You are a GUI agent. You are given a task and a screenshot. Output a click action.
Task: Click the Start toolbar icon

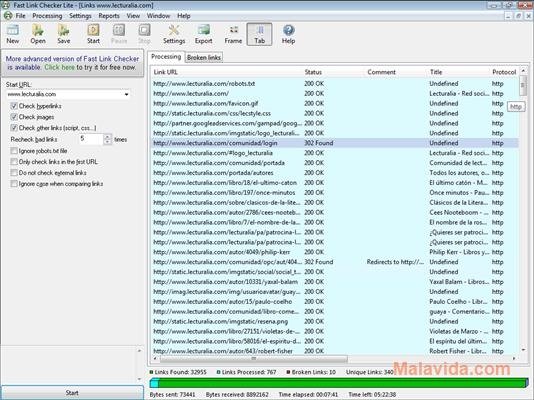[93, 34]
